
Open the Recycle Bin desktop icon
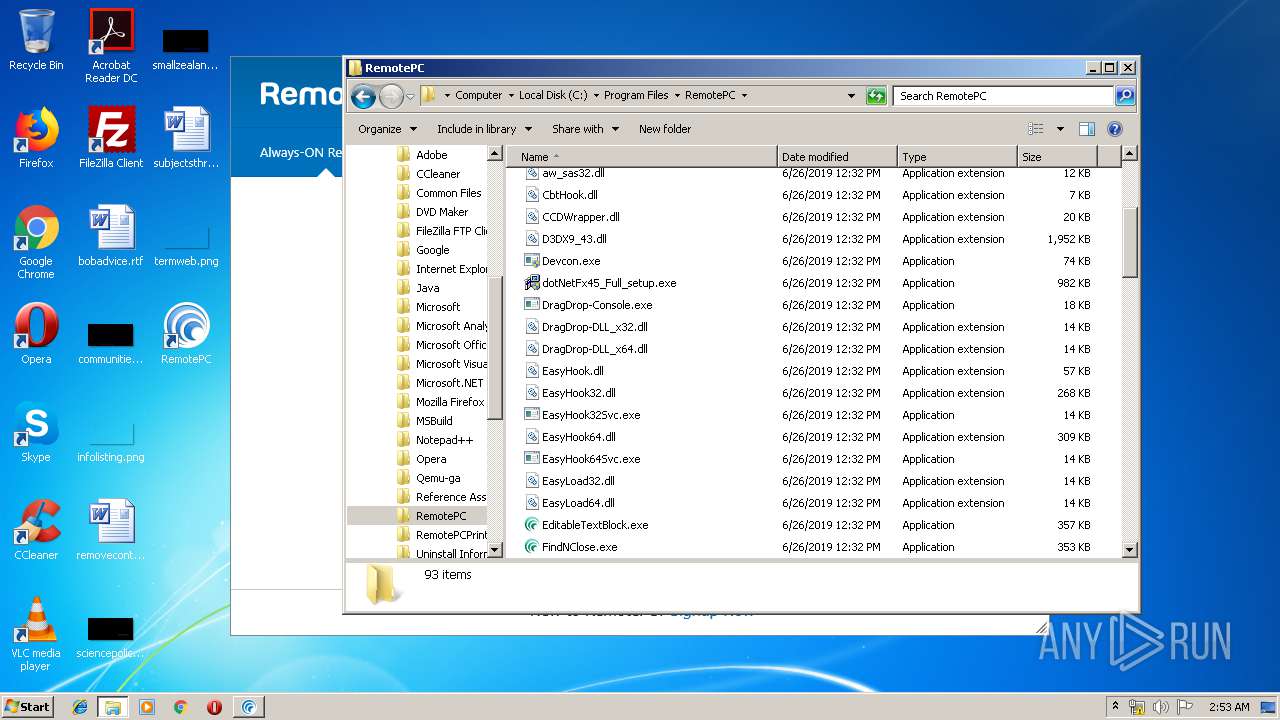coord(36,40)
